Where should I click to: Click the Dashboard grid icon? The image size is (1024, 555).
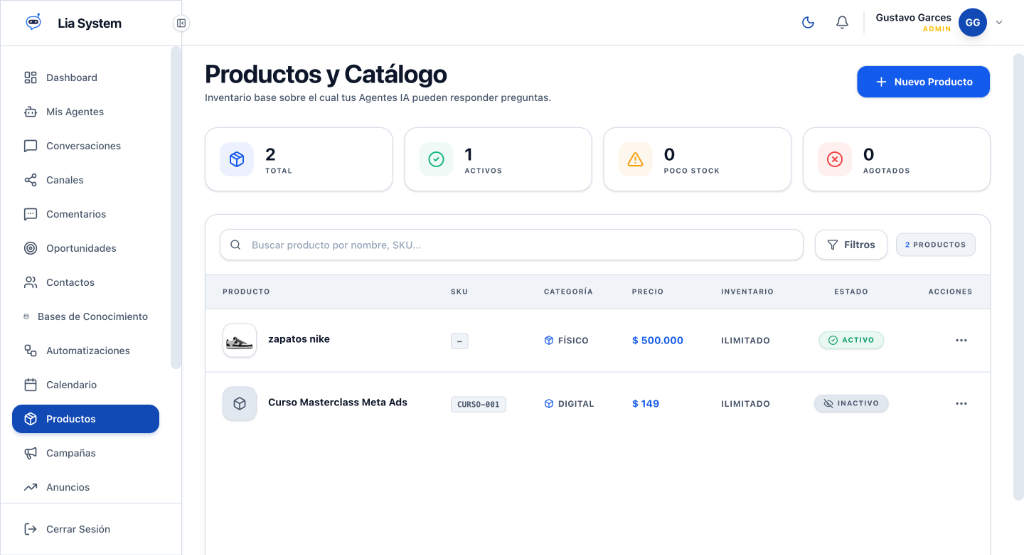(x=31, y=78)
